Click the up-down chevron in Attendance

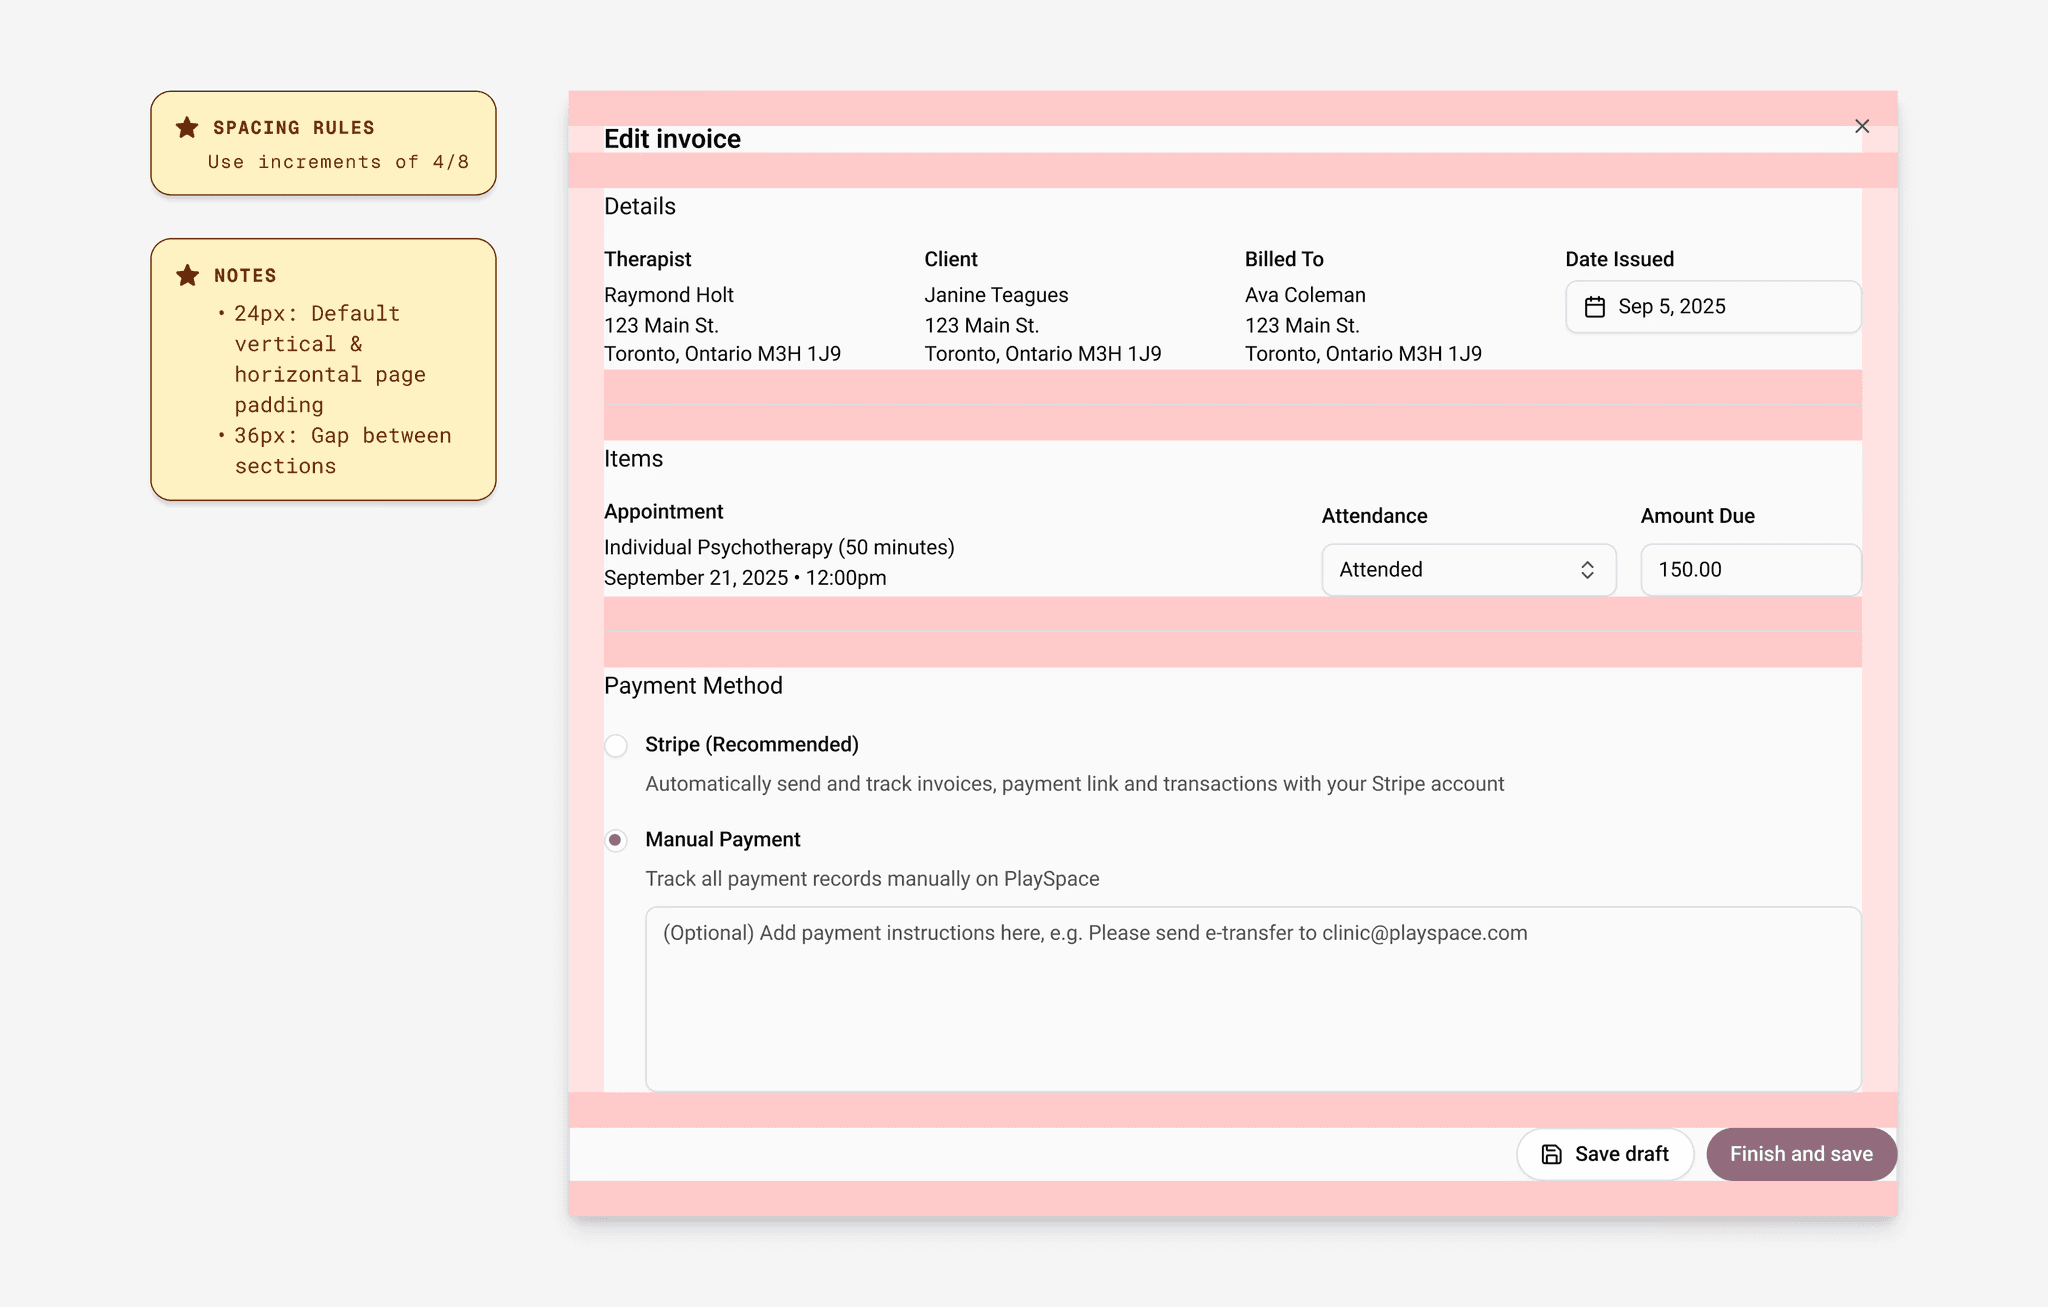[x=1587, y=570]
